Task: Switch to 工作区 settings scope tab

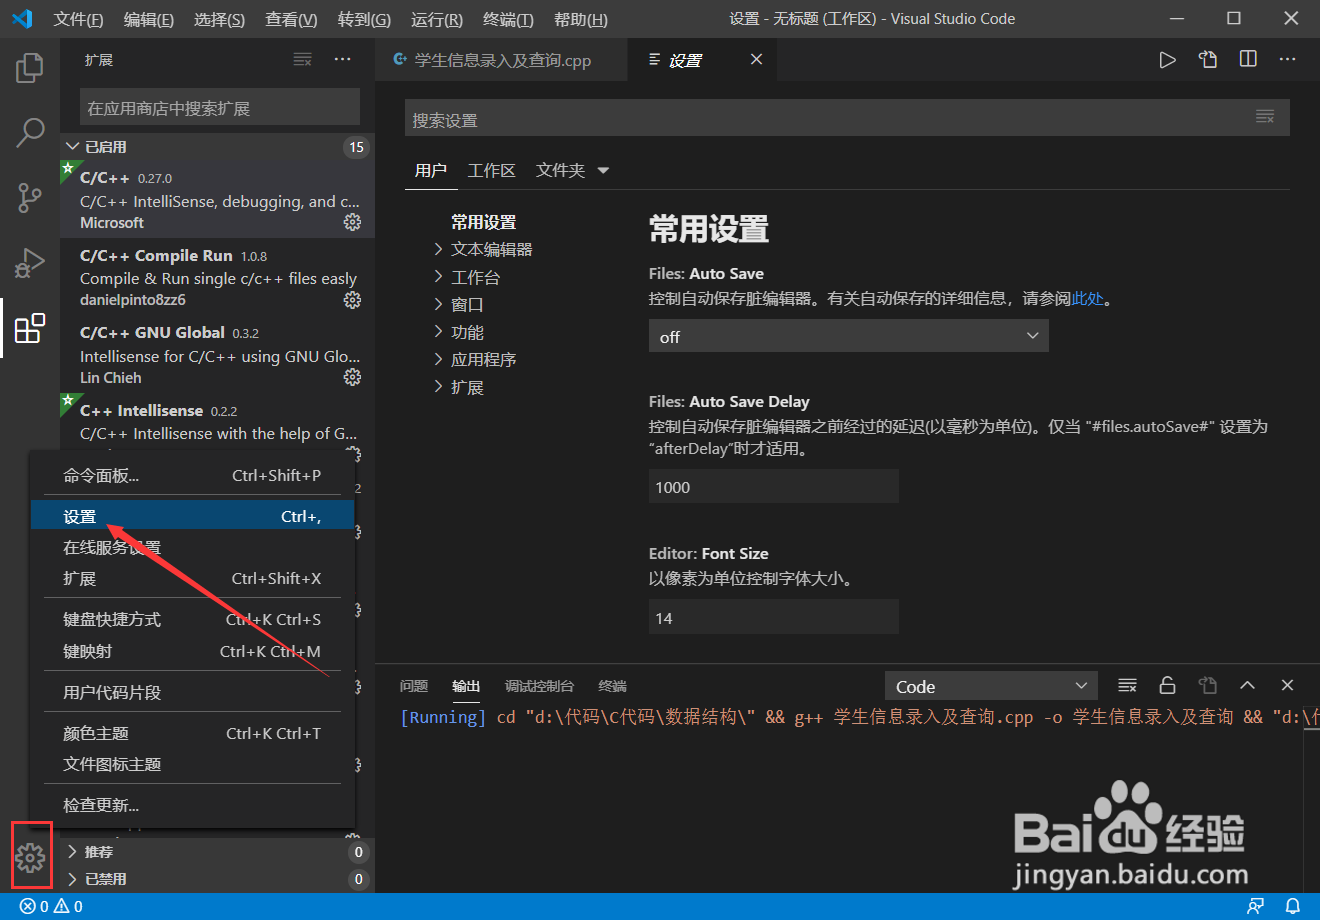Action: coord(491,171)
